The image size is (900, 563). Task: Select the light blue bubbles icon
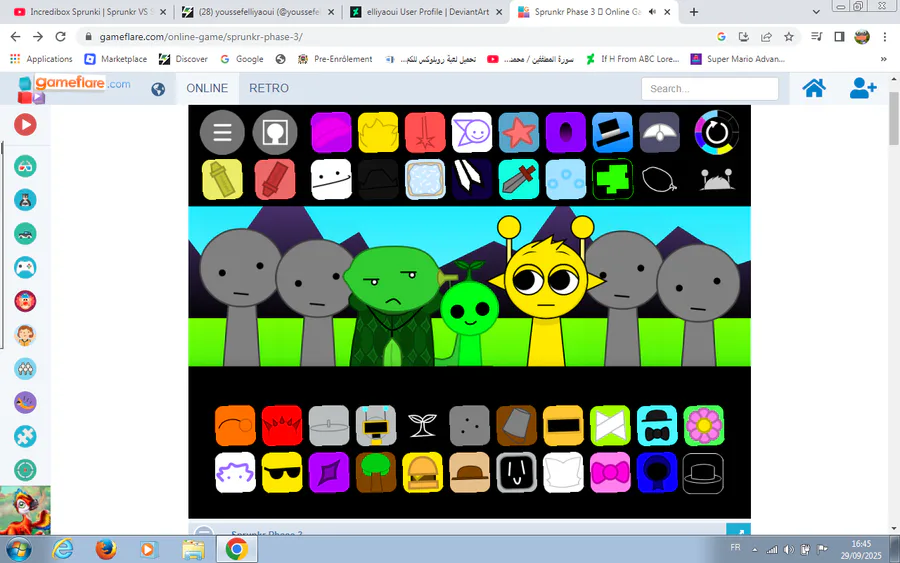[566, 180]
